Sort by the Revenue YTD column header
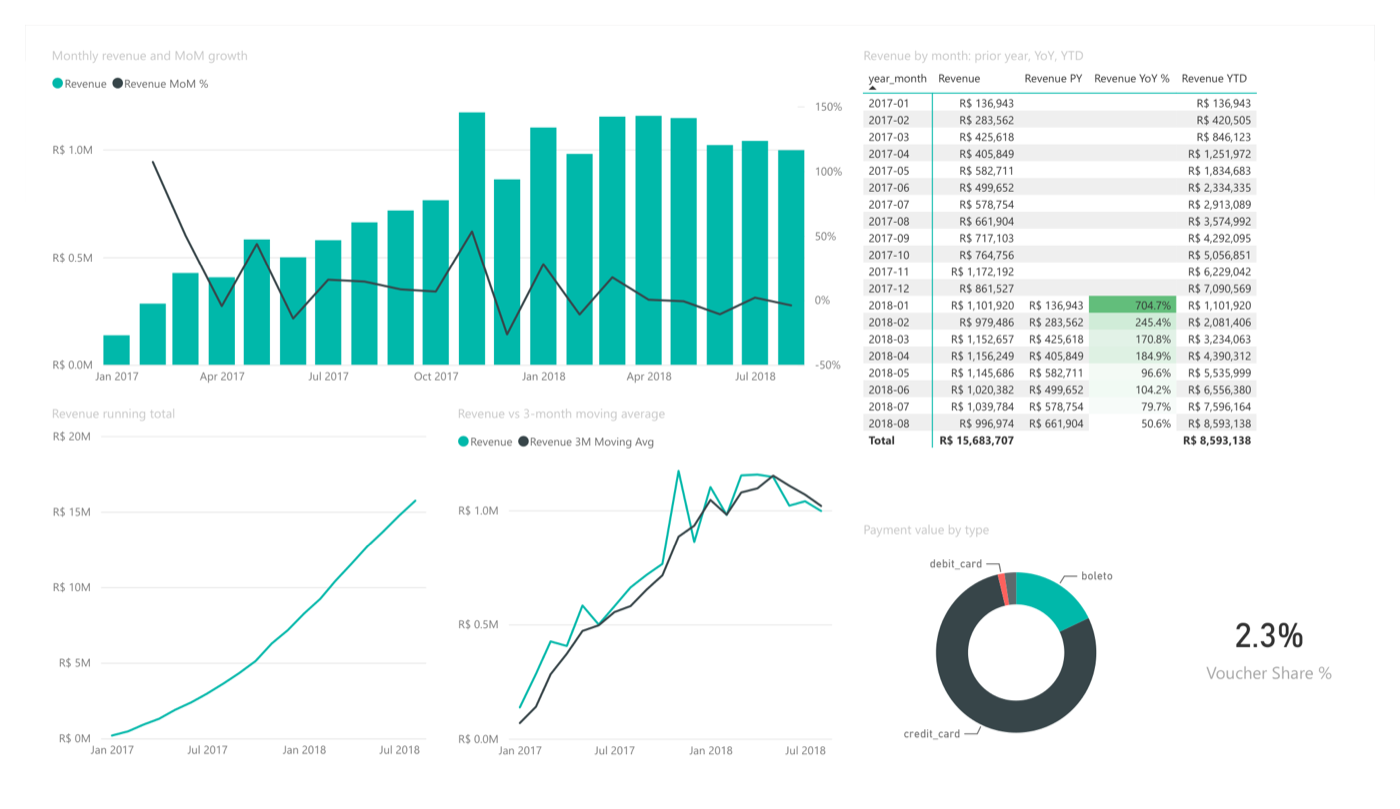The width and height of the screenshot is (1400, 809). (x=1214, y=78)
